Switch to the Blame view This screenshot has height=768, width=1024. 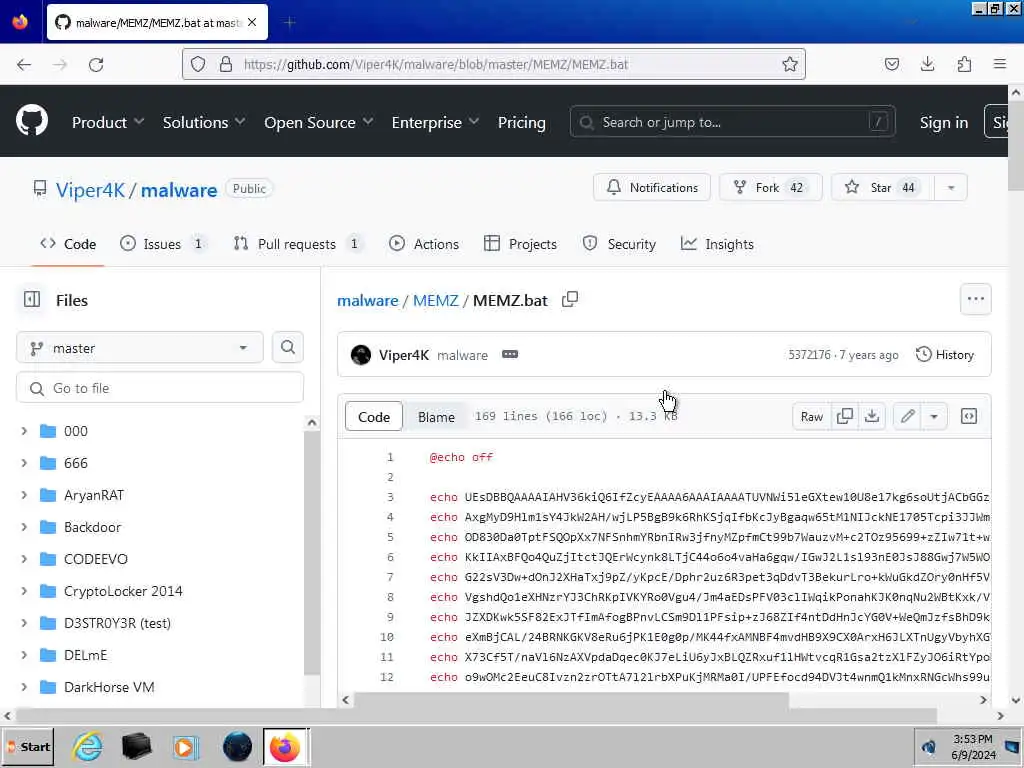pos(436,417)
